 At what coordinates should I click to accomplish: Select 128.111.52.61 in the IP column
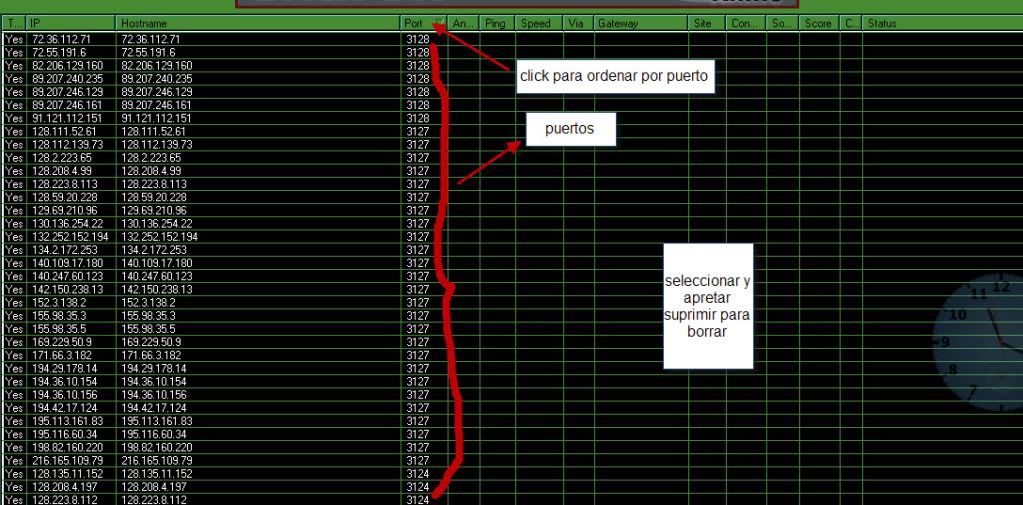(x=64, y=131)
